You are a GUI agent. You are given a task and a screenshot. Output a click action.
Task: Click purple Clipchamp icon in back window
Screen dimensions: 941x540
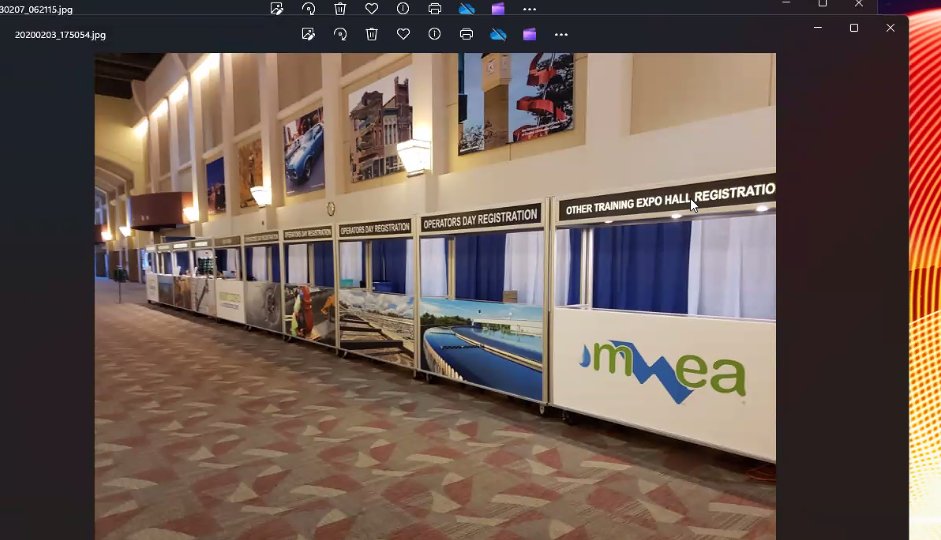tap(498, 8)
